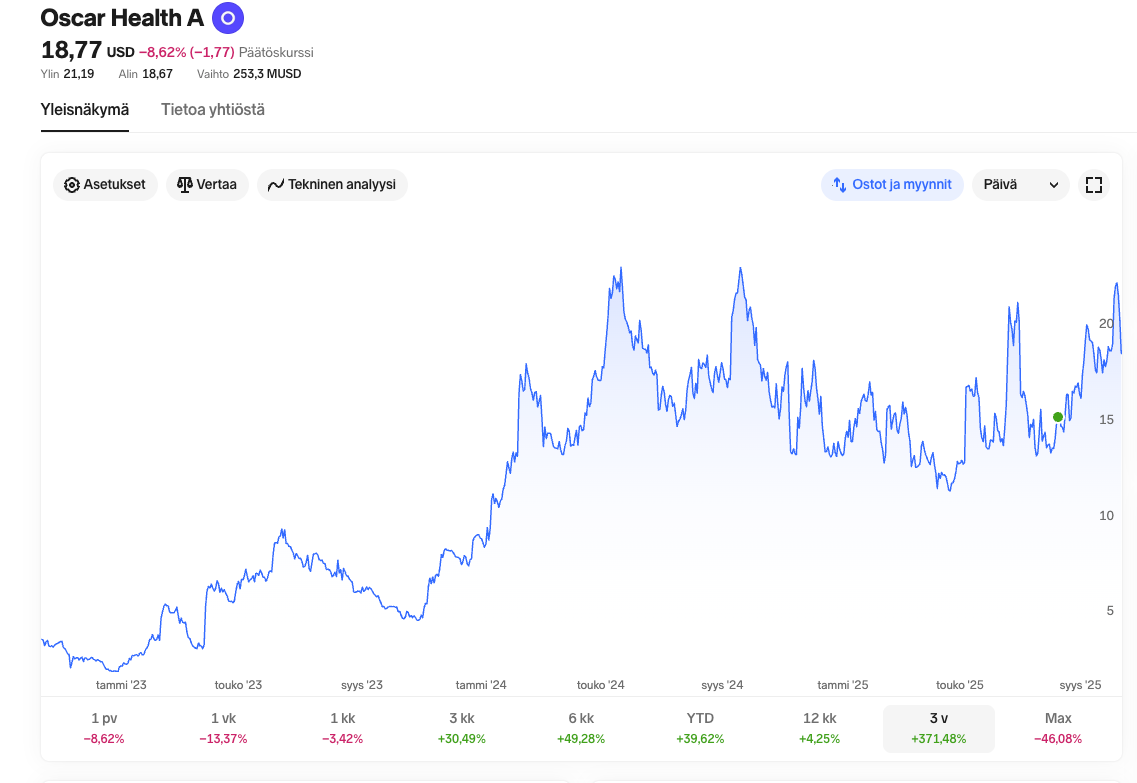Click the 5 price axis label
The width and height of the screenshot is (1137, 783).
click(1109, 610)
